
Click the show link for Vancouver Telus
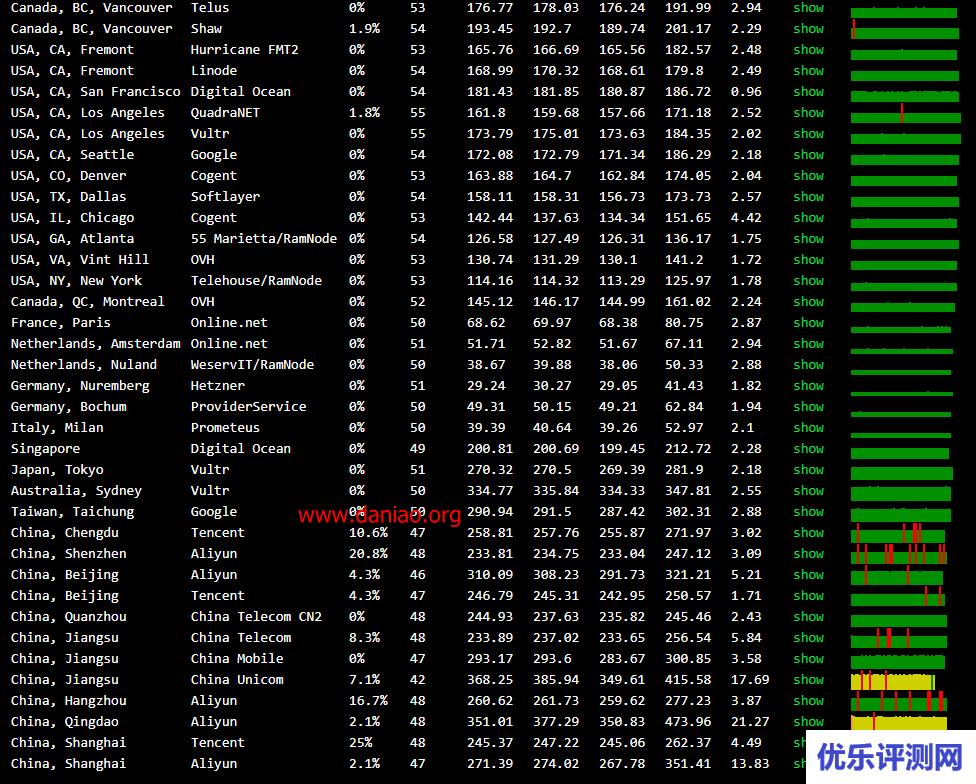tap(808, 8)
